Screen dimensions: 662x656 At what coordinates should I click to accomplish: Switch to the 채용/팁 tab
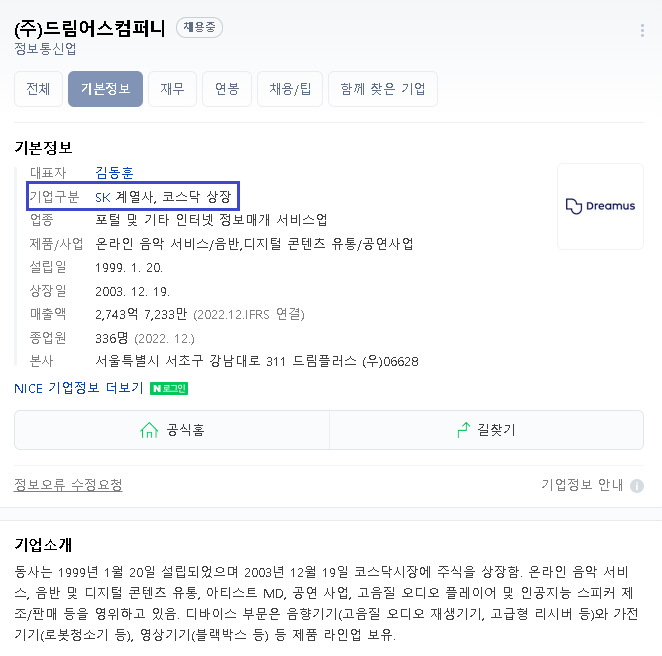[290, 89]
